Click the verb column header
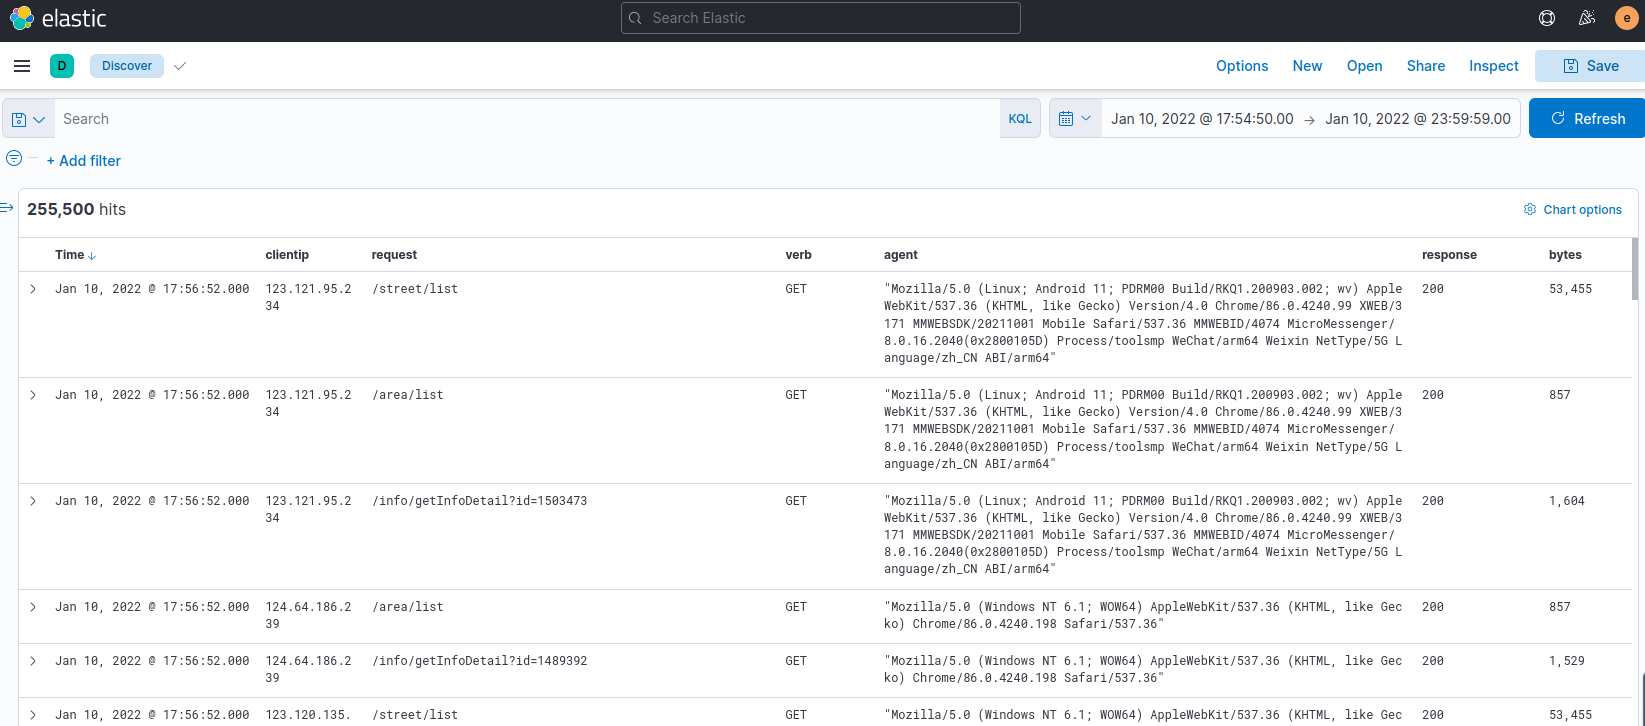1645x726 pixels. click(798, 255)
